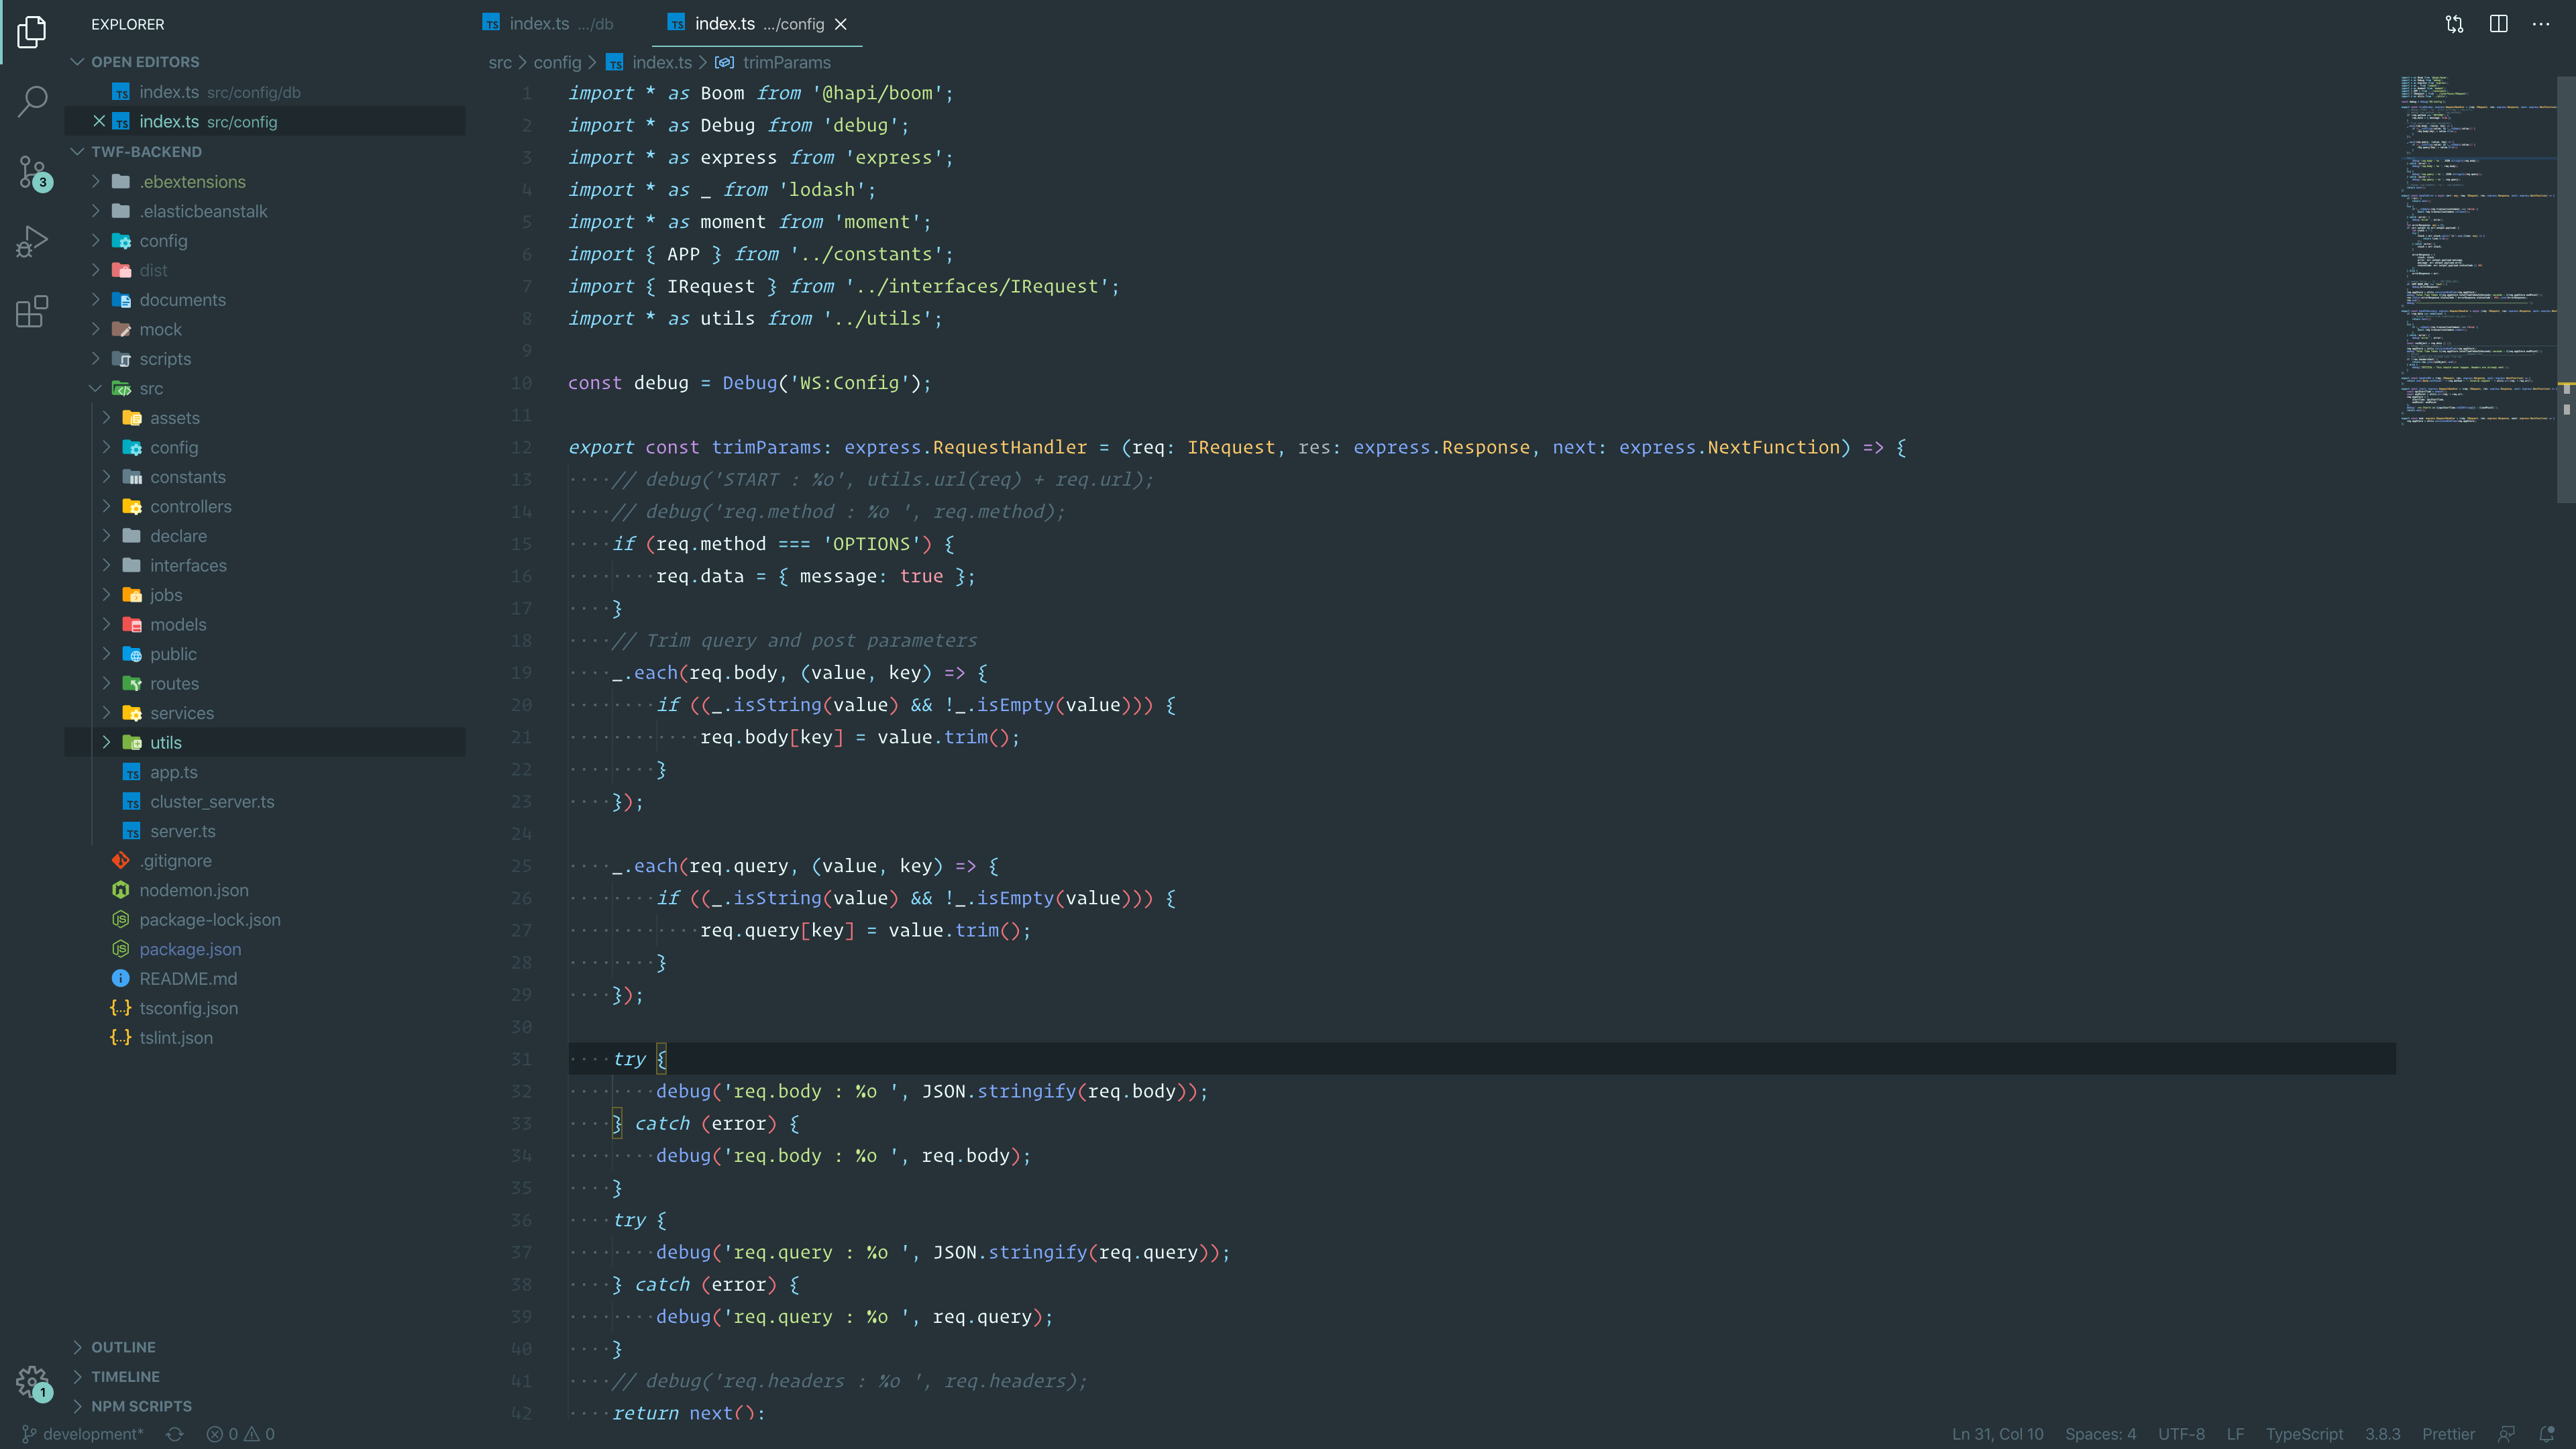The image size is (2576, 1449).
Task: Click the development branch indicator
Action: (x=83, y=1434)
